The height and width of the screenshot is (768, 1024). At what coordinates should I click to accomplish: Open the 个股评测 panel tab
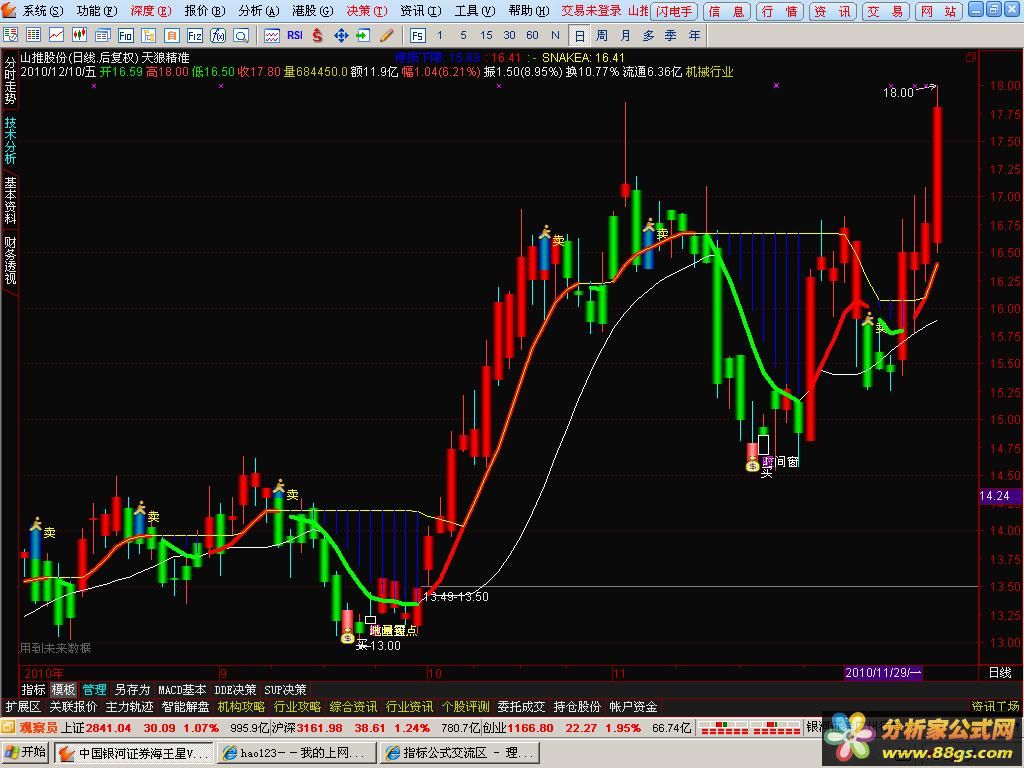(x=465, y=706)
